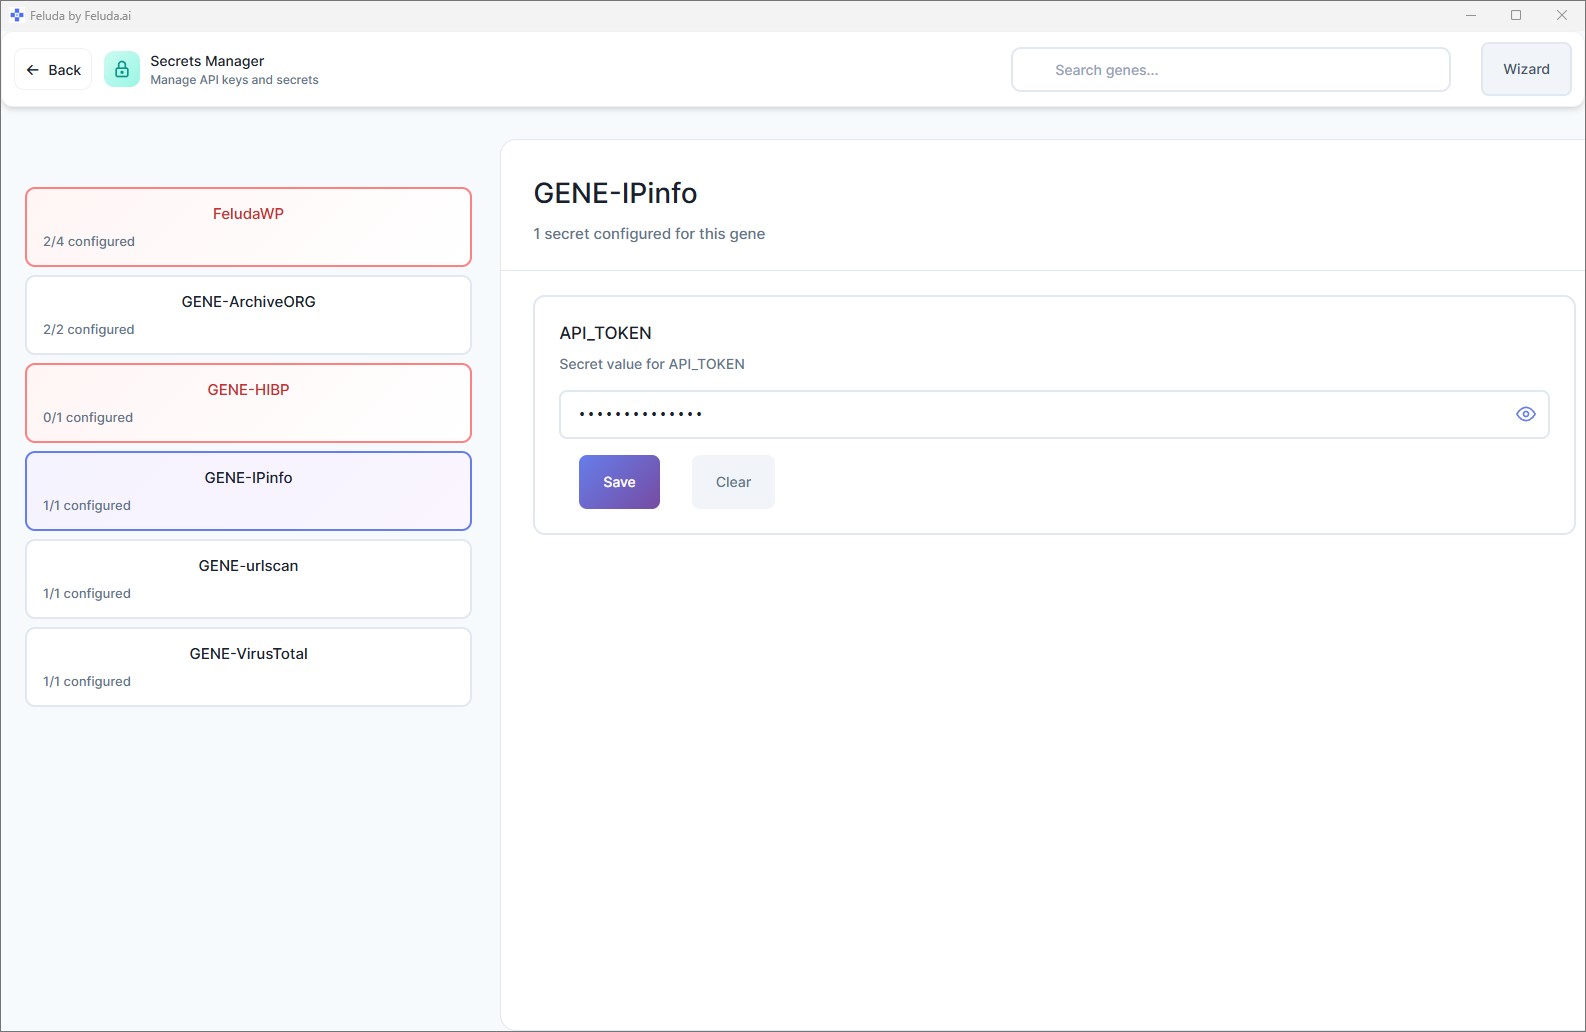The image size is (1586, 1032).
Task: Select the FeludaWP gene card
Action: coord(248,227)
